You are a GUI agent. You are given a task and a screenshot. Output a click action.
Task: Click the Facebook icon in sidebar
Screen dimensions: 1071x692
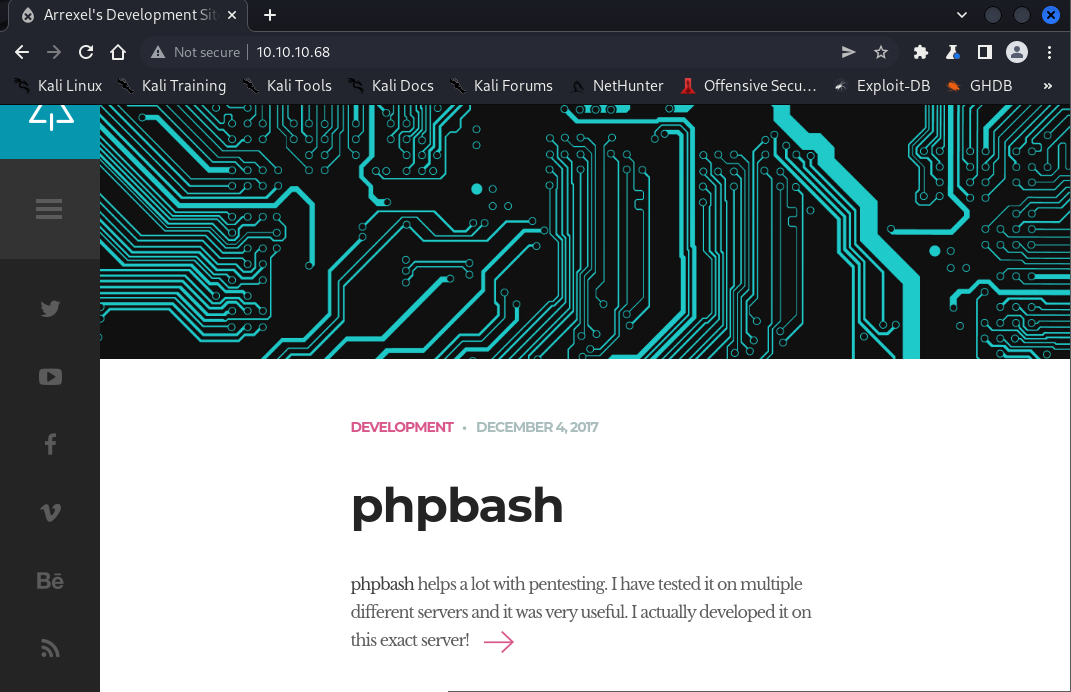50,445
